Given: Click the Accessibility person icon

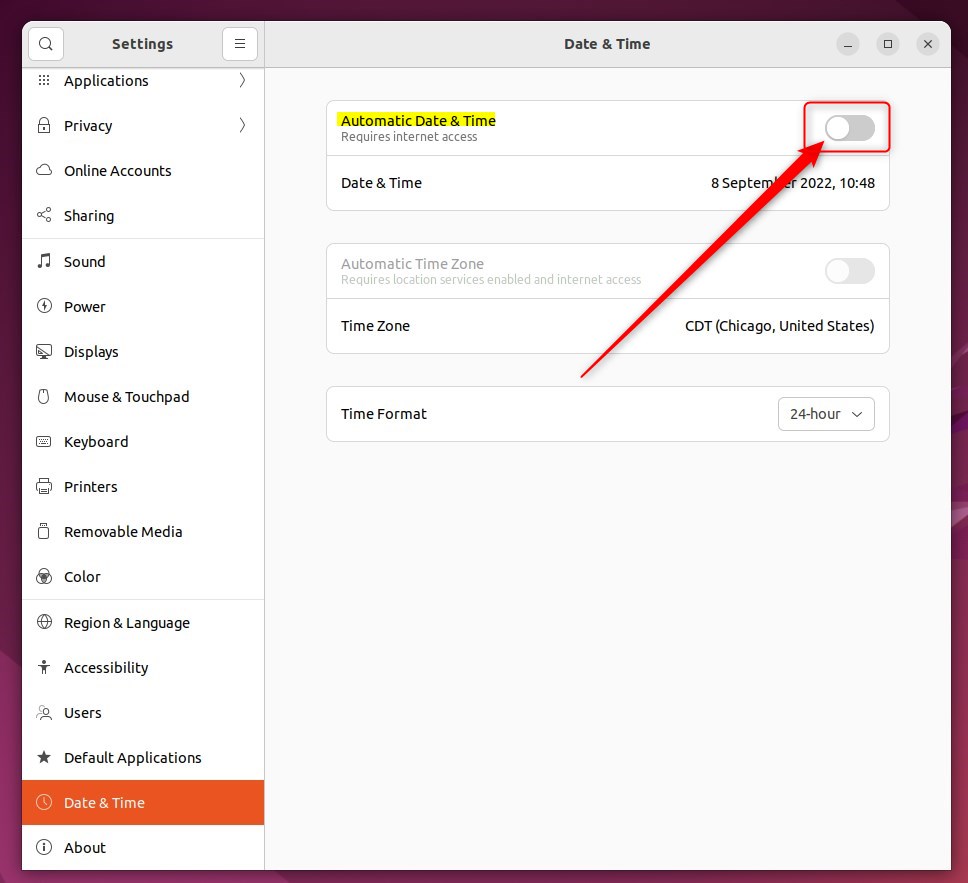Looking at the screenshot, I should [44, 667].
